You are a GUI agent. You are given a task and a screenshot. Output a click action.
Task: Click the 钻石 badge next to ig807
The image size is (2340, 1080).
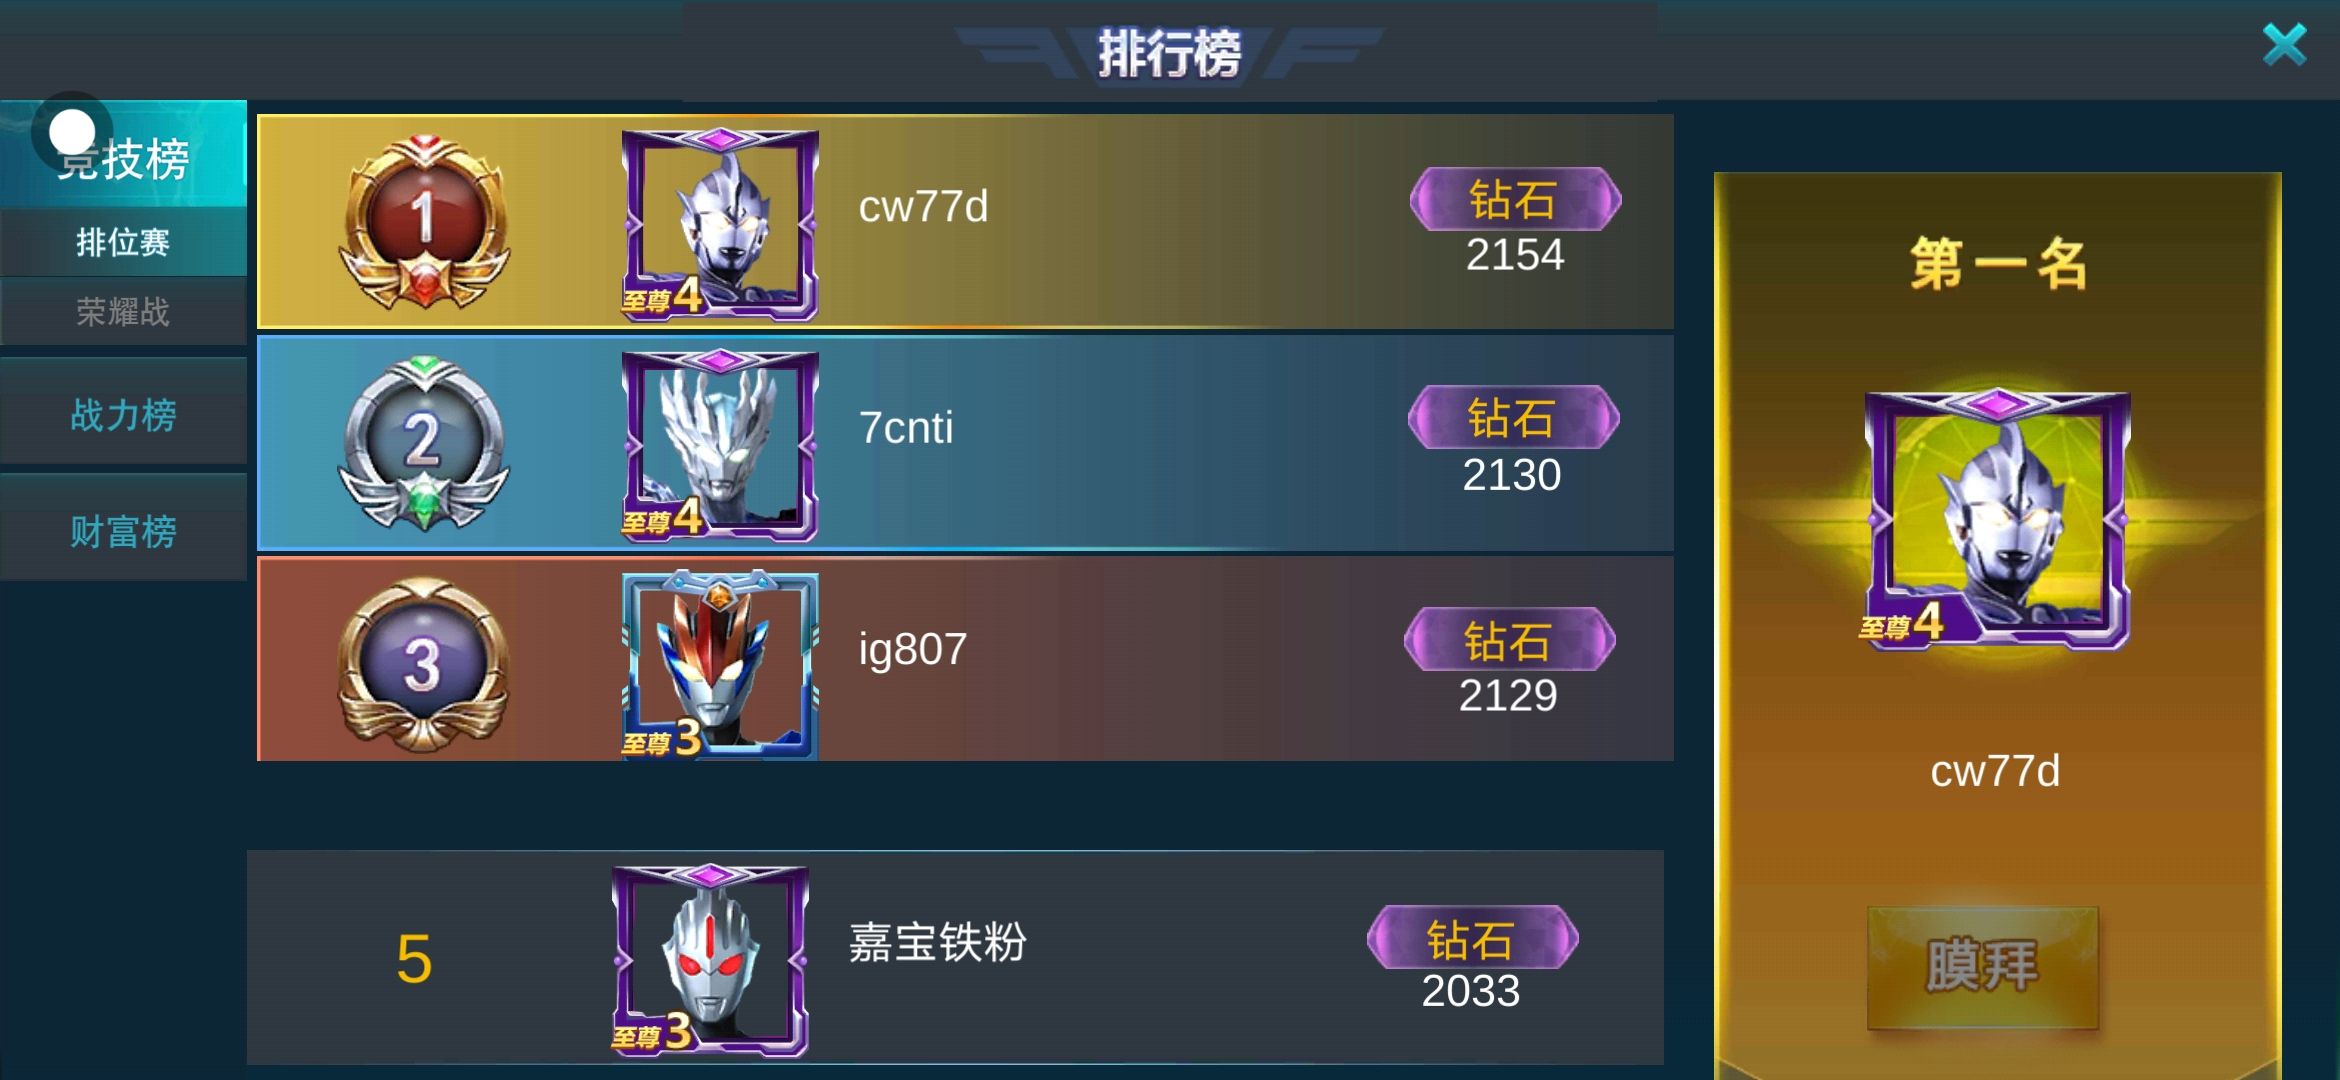tap(1509, 639)
